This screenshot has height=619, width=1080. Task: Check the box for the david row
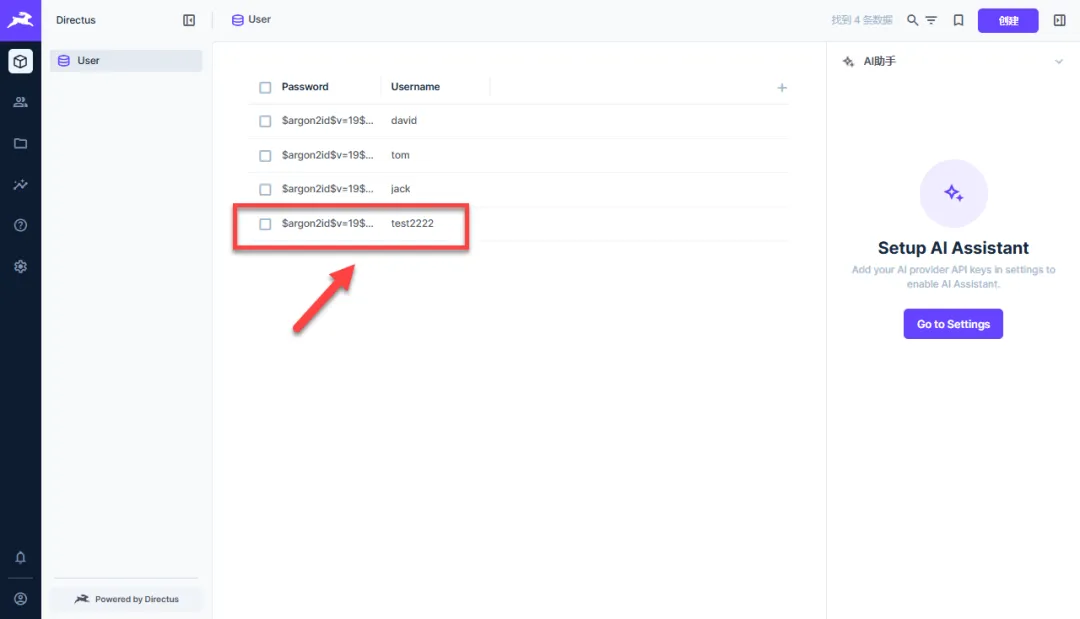point(265,121)
